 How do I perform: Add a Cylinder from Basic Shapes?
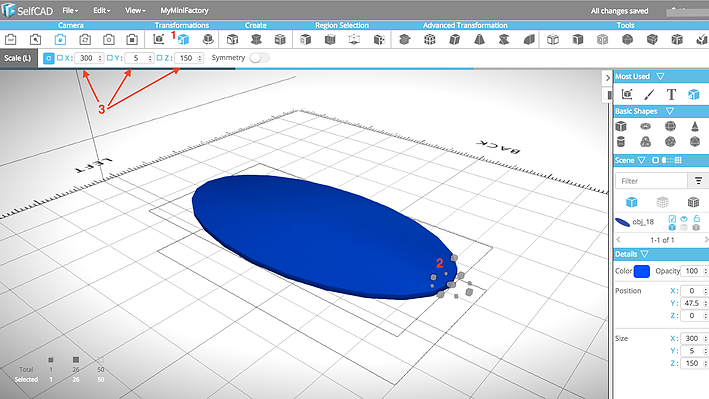coord(621,142)
